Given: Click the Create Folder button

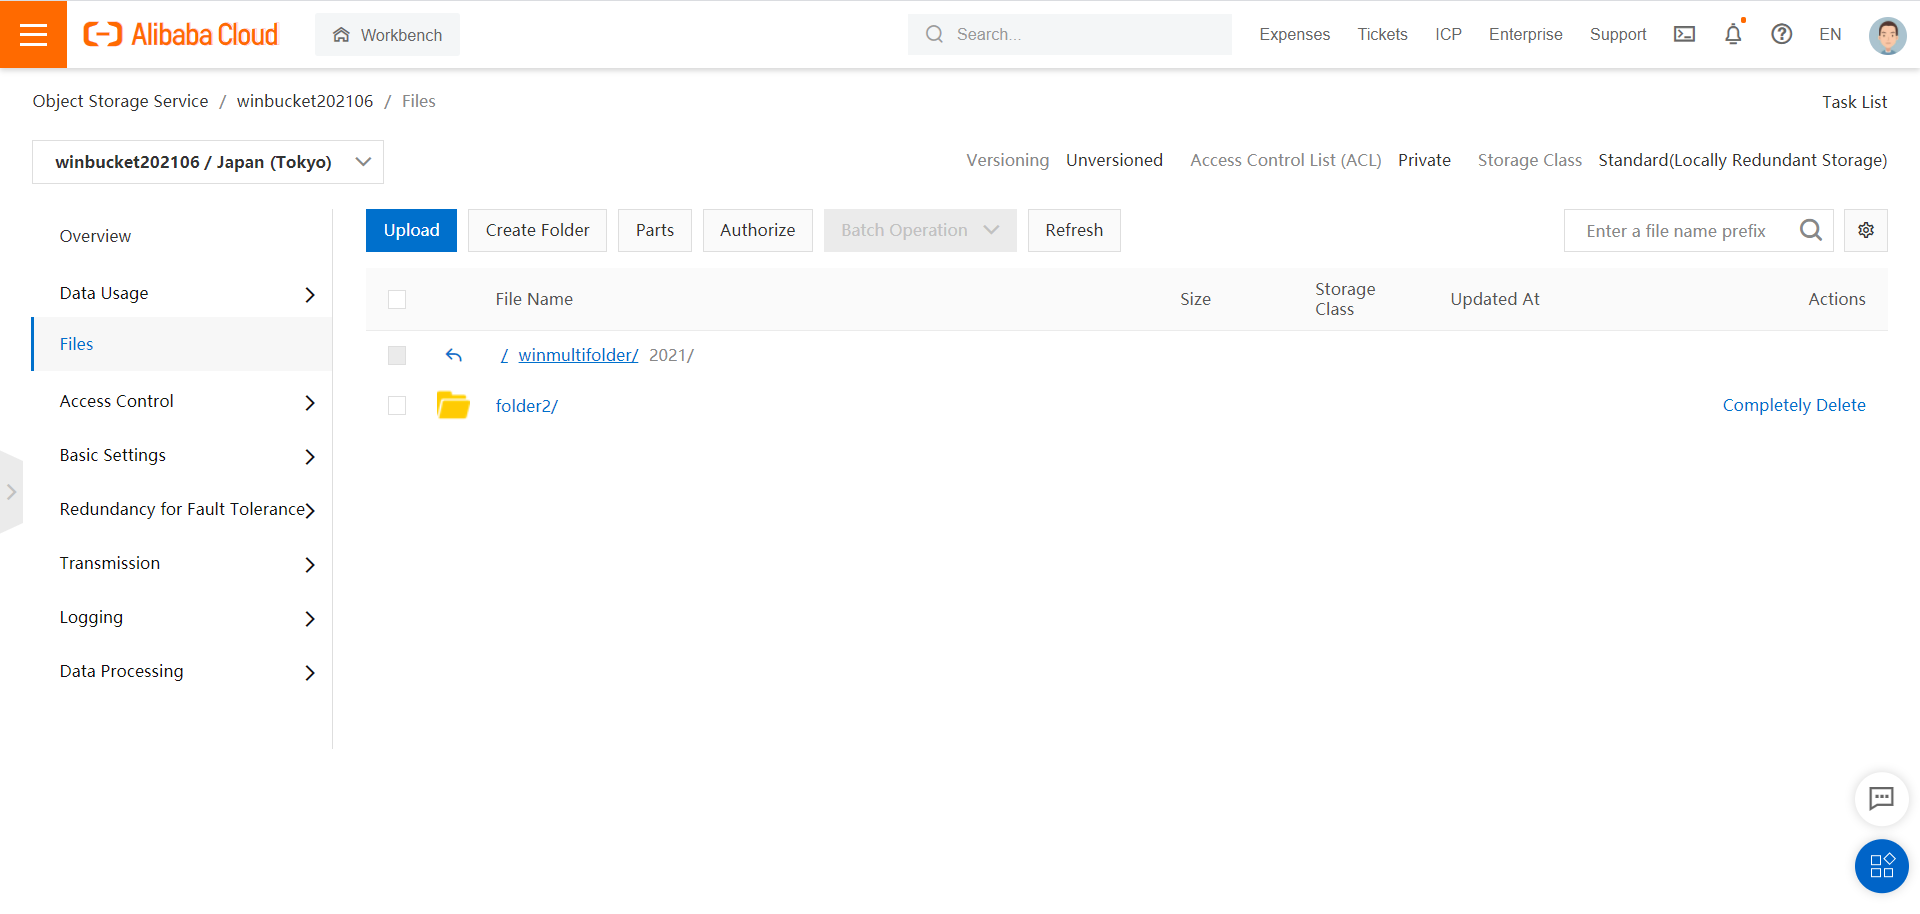Looking at the screenshot, I should pyautogui.click(x=537, y=230).
